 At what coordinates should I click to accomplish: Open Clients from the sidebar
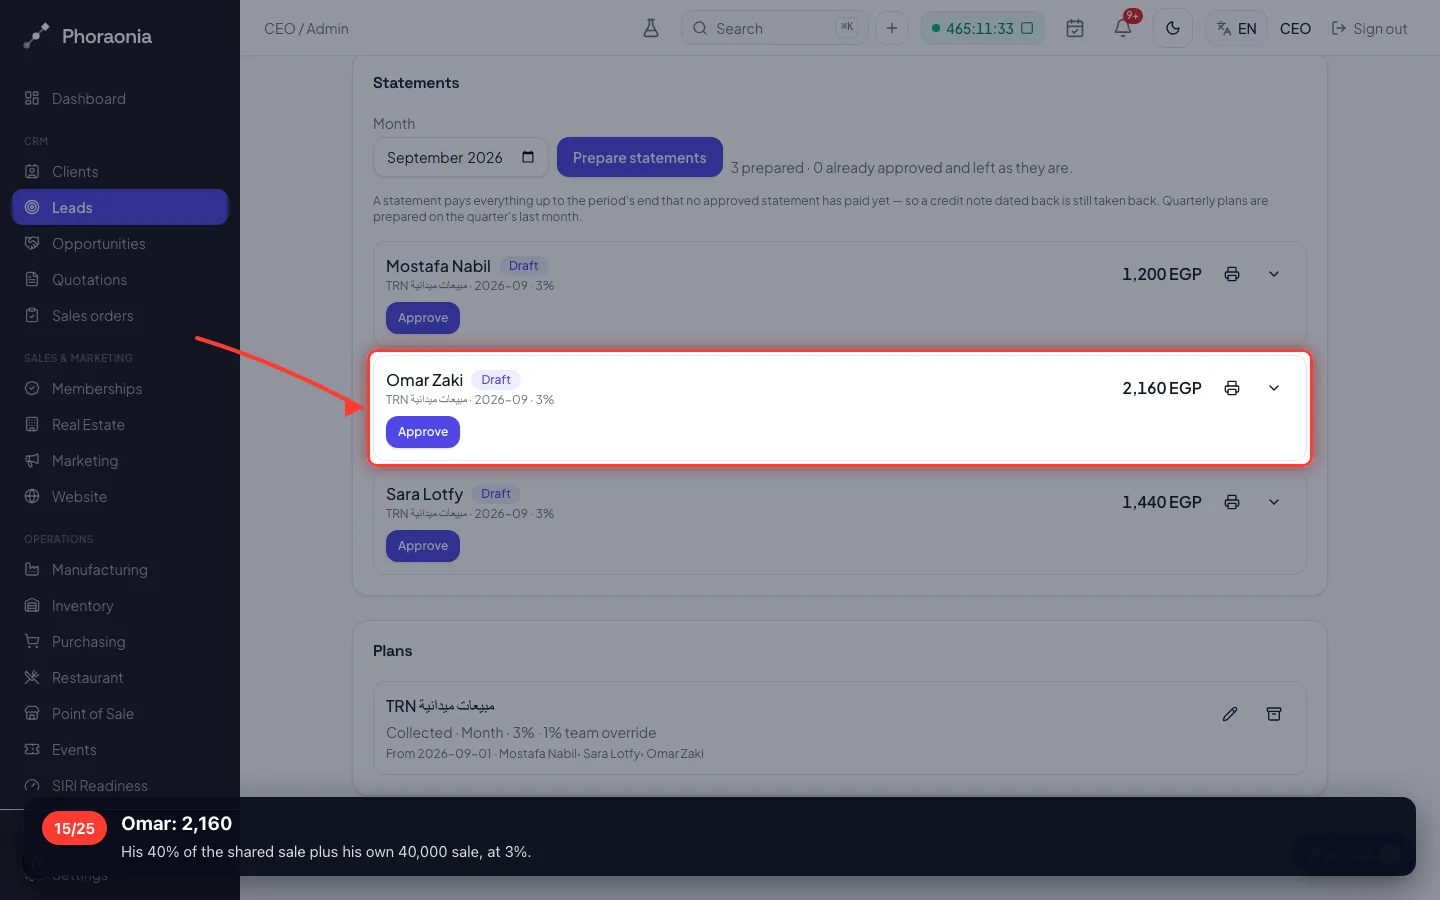pyautogui.click(x=120, y=172)
